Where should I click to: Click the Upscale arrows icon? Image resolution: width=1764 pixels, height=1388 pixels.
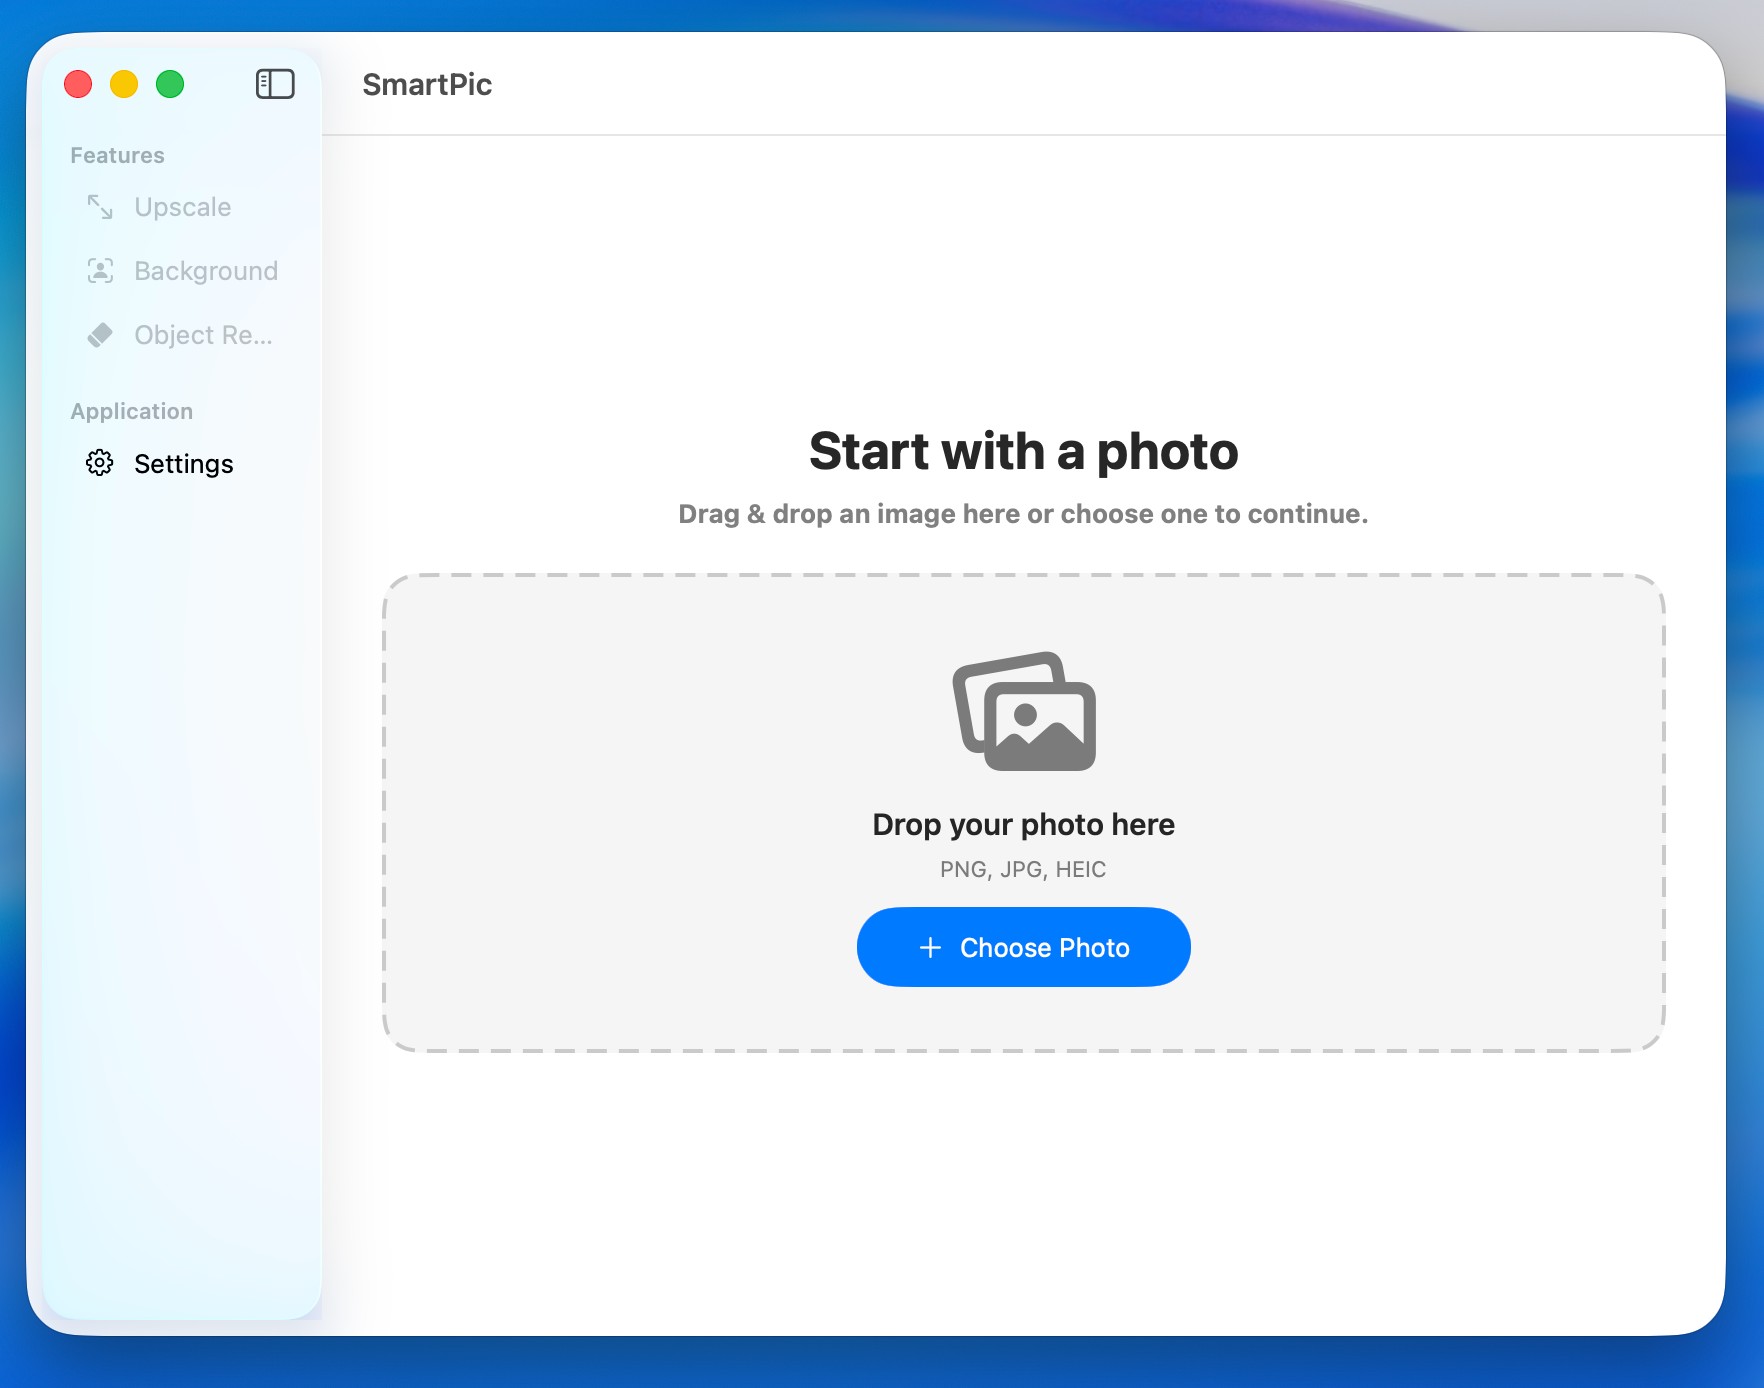(100, 207)
